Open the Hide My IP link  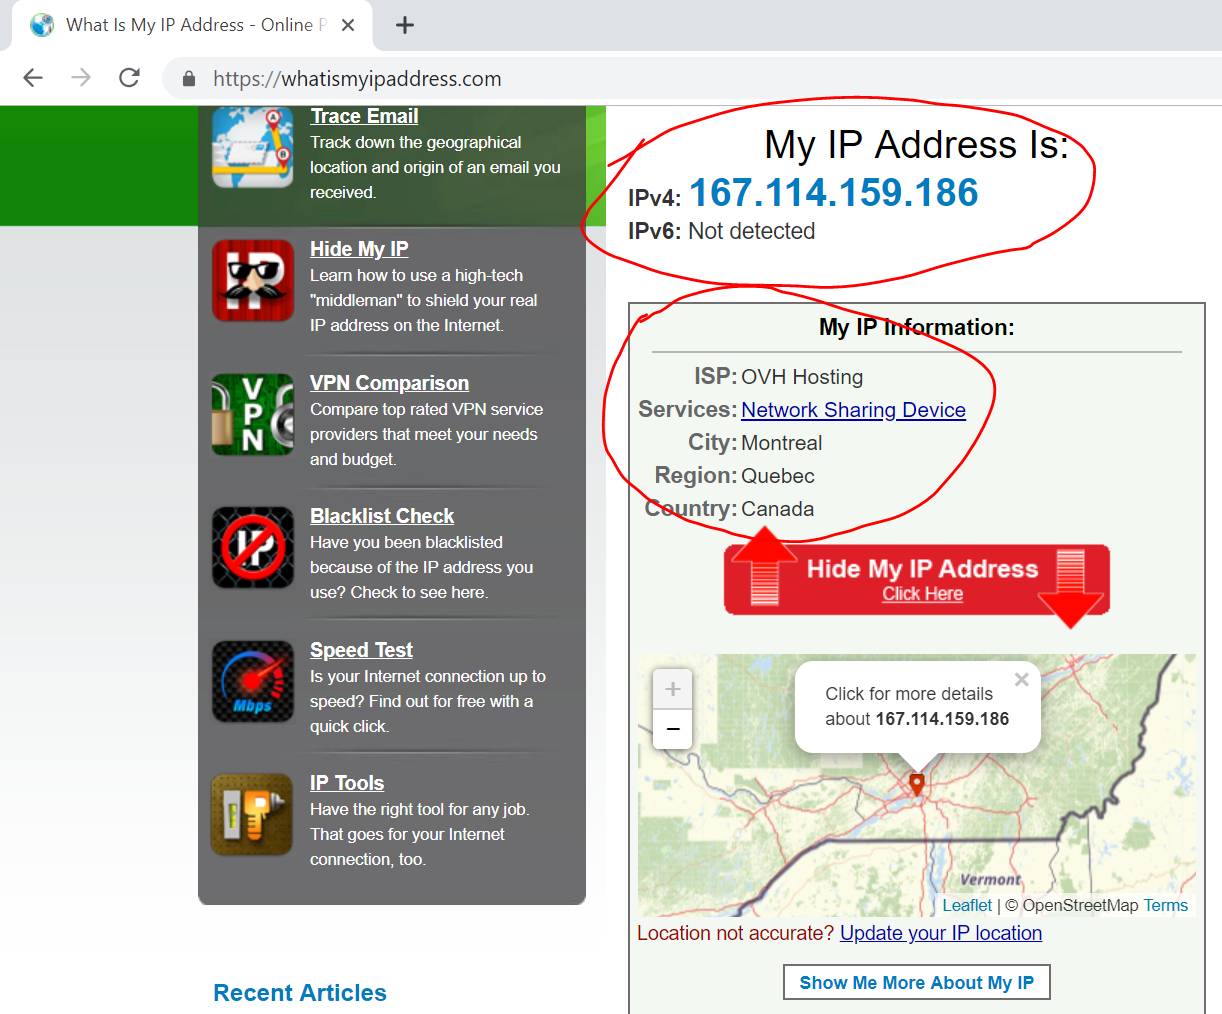359,249
